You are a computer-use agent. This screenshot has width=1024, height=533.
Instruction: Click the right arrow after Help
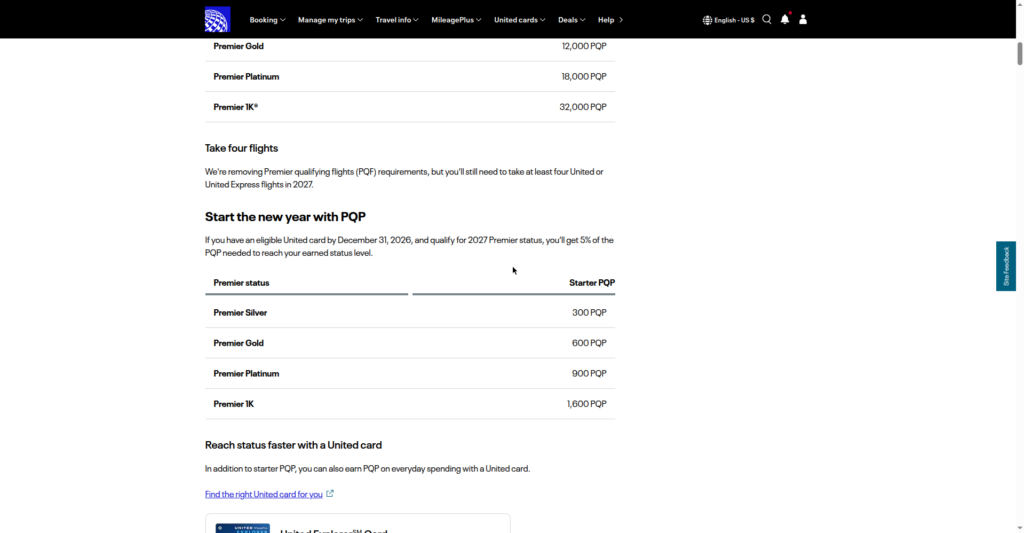pyautogui.click(x=621, y=20)
